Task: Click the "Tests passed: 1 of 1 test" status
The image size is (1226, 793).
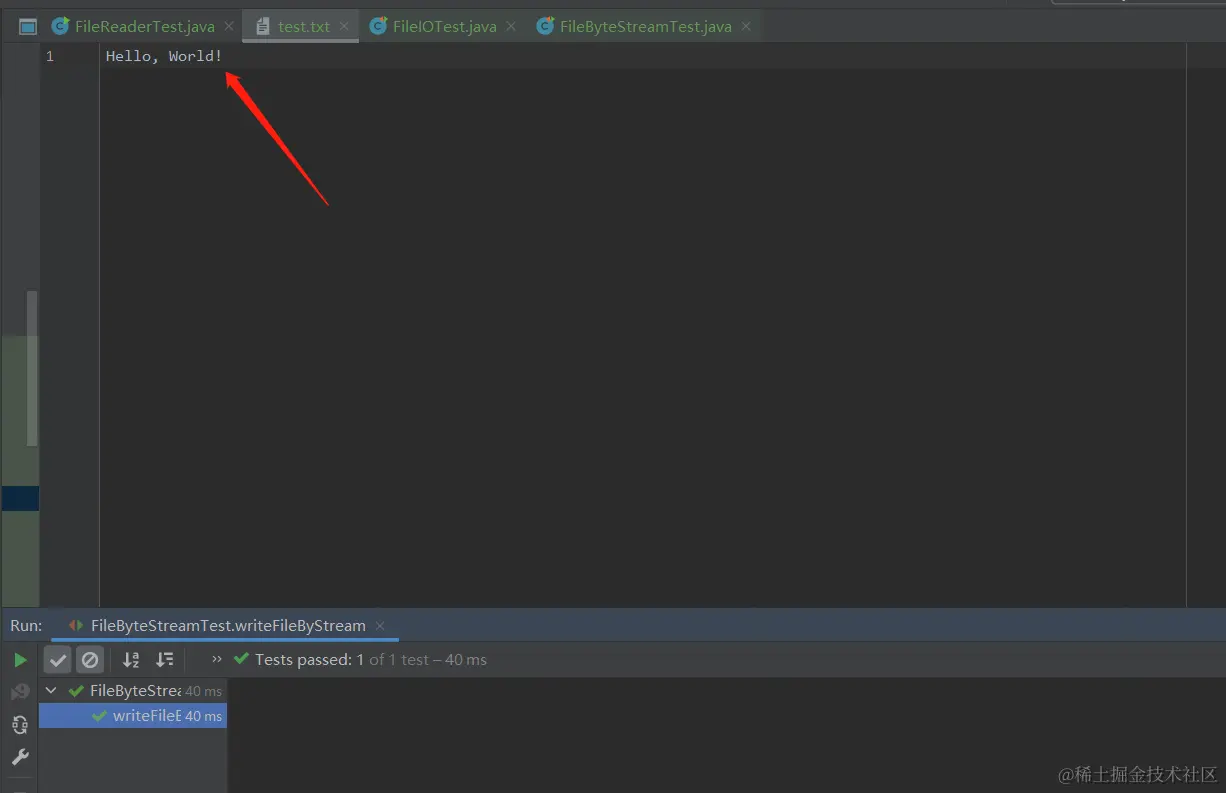Action: pos(370,660)
